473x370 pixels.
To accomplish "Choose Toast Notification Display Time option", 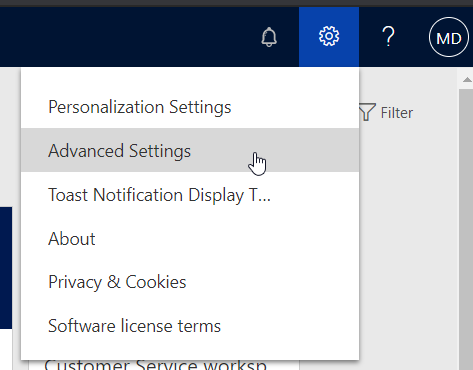I will coord(190,194).
